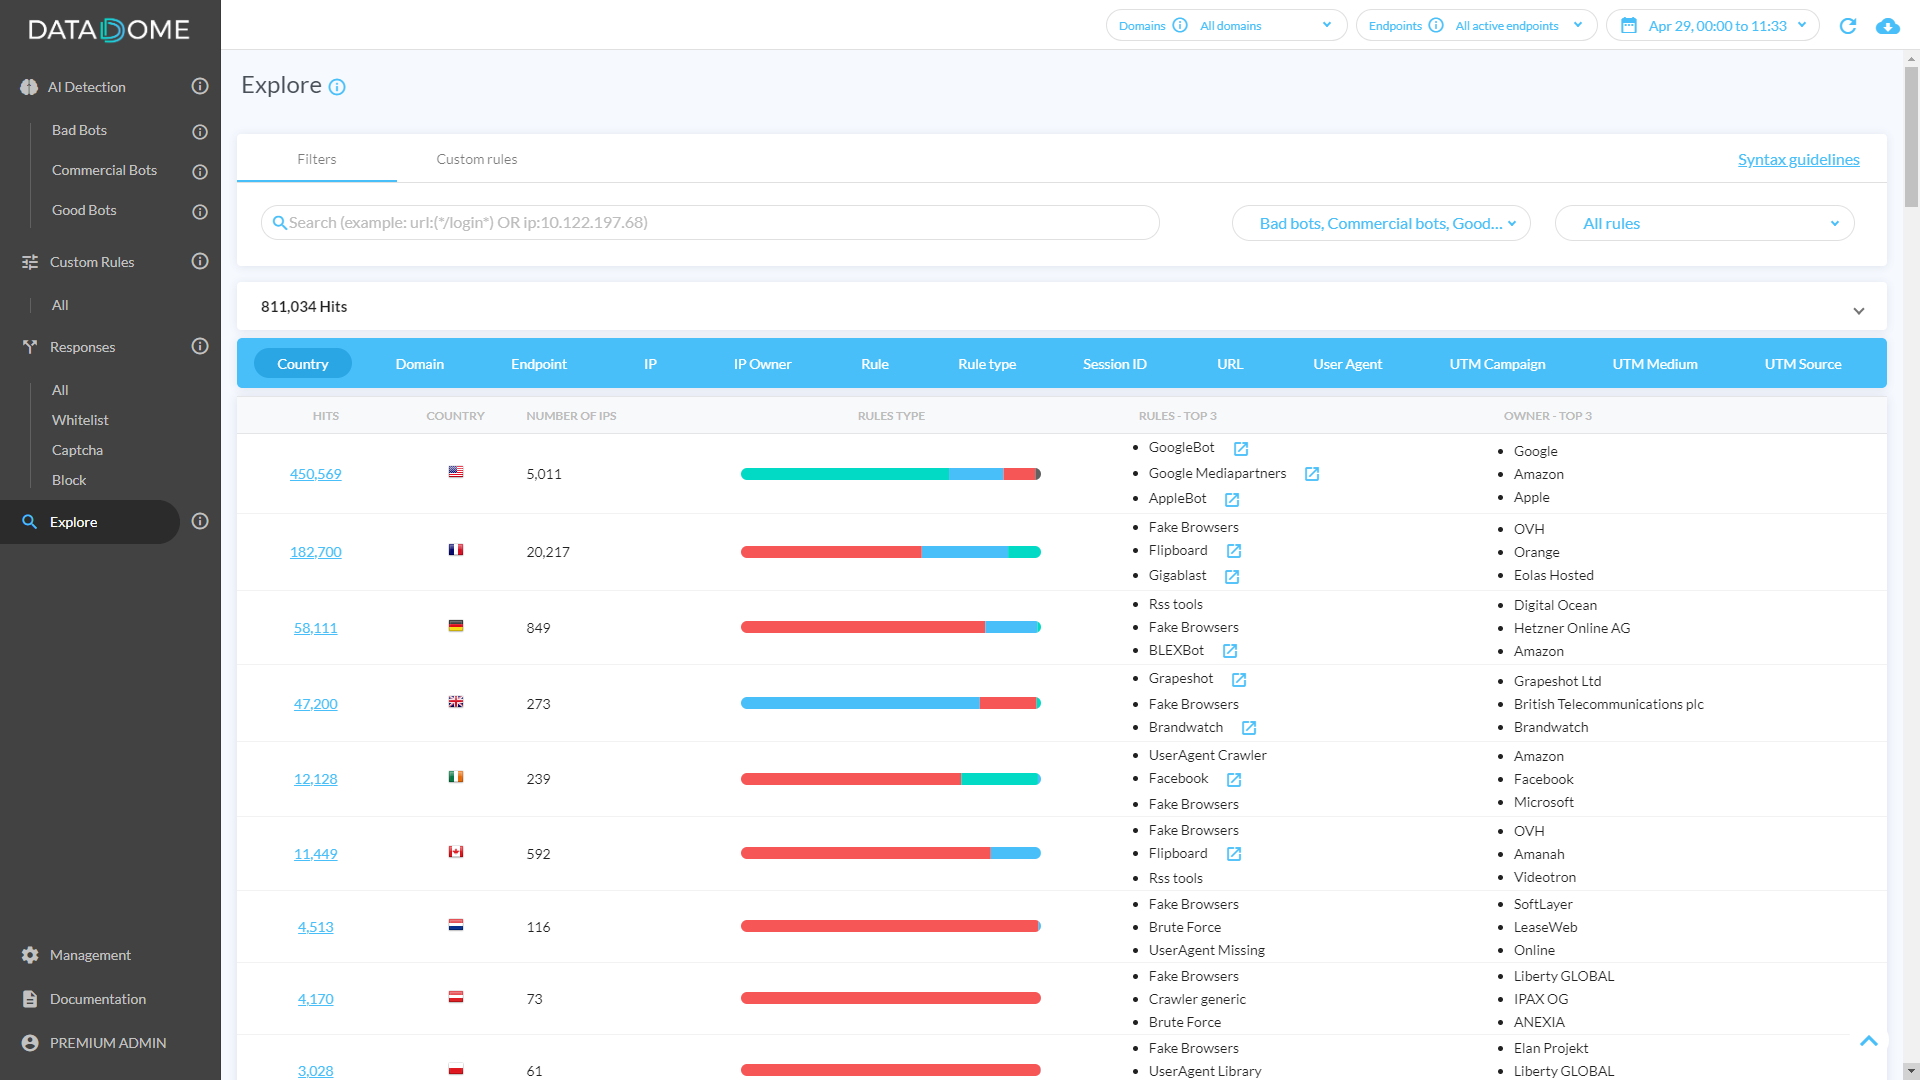This screenshot has height=1080, width=1920.
Task: Open Brandwatch external link icon
Action: click(x=1249, y=728)
